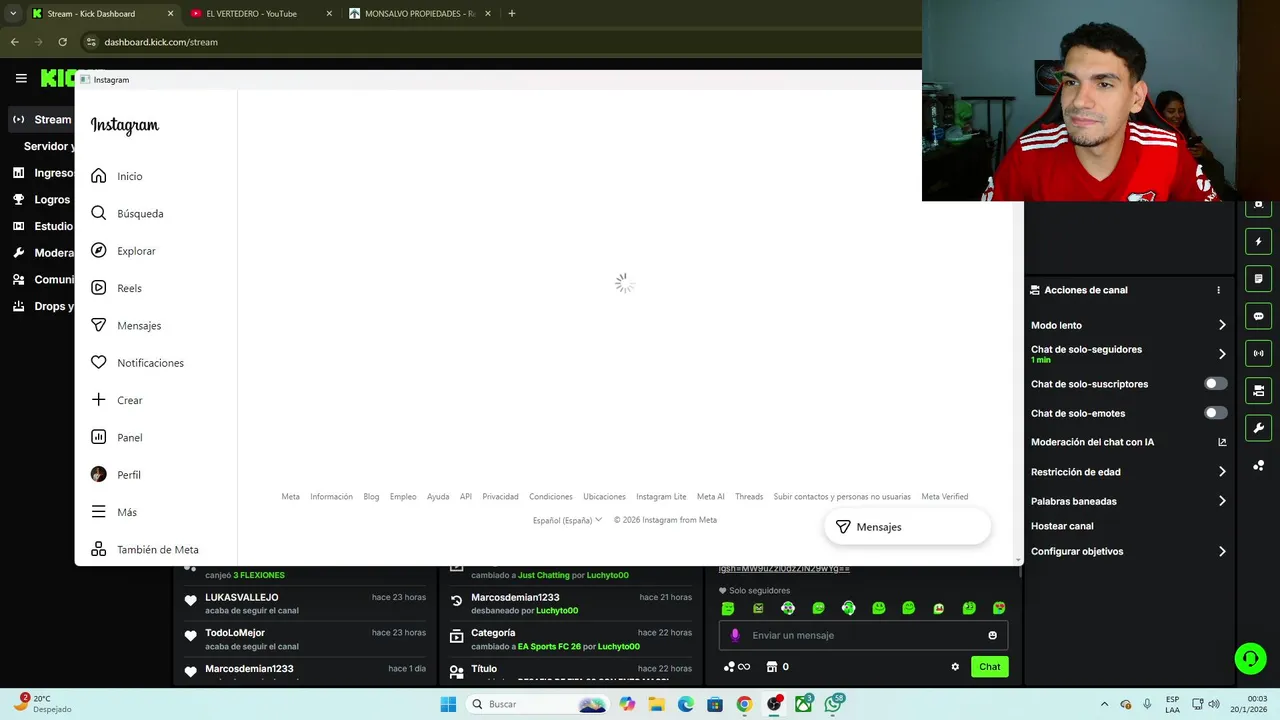Click address bar dashboard.kick.com/stream

pyautogui.click(x=161, y=42)
